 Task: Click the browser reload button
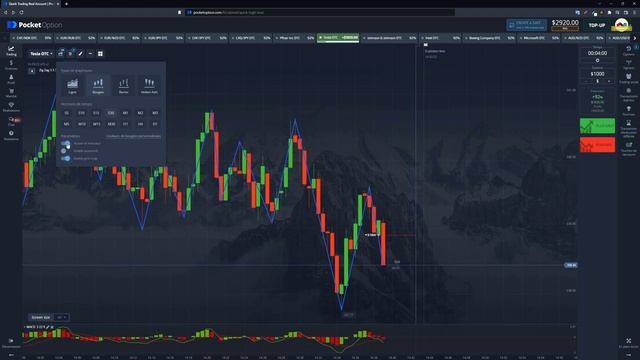21,13
